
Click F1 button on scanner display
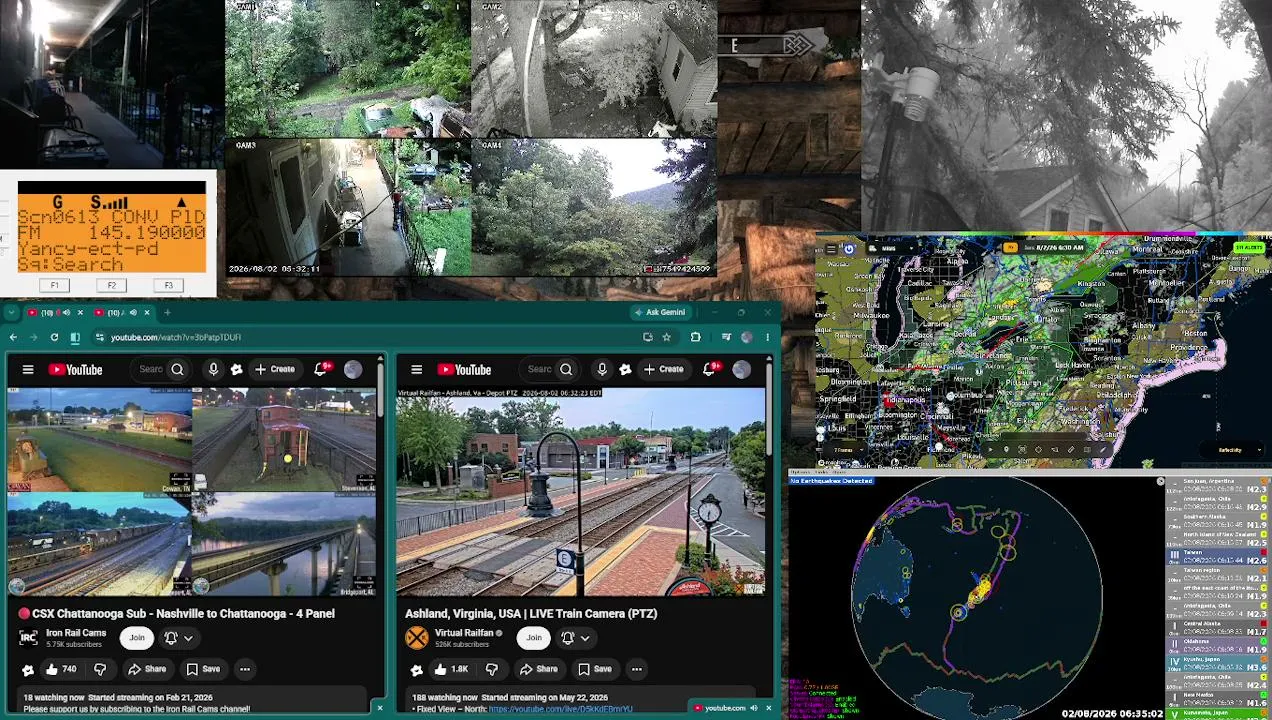[55, 286]
